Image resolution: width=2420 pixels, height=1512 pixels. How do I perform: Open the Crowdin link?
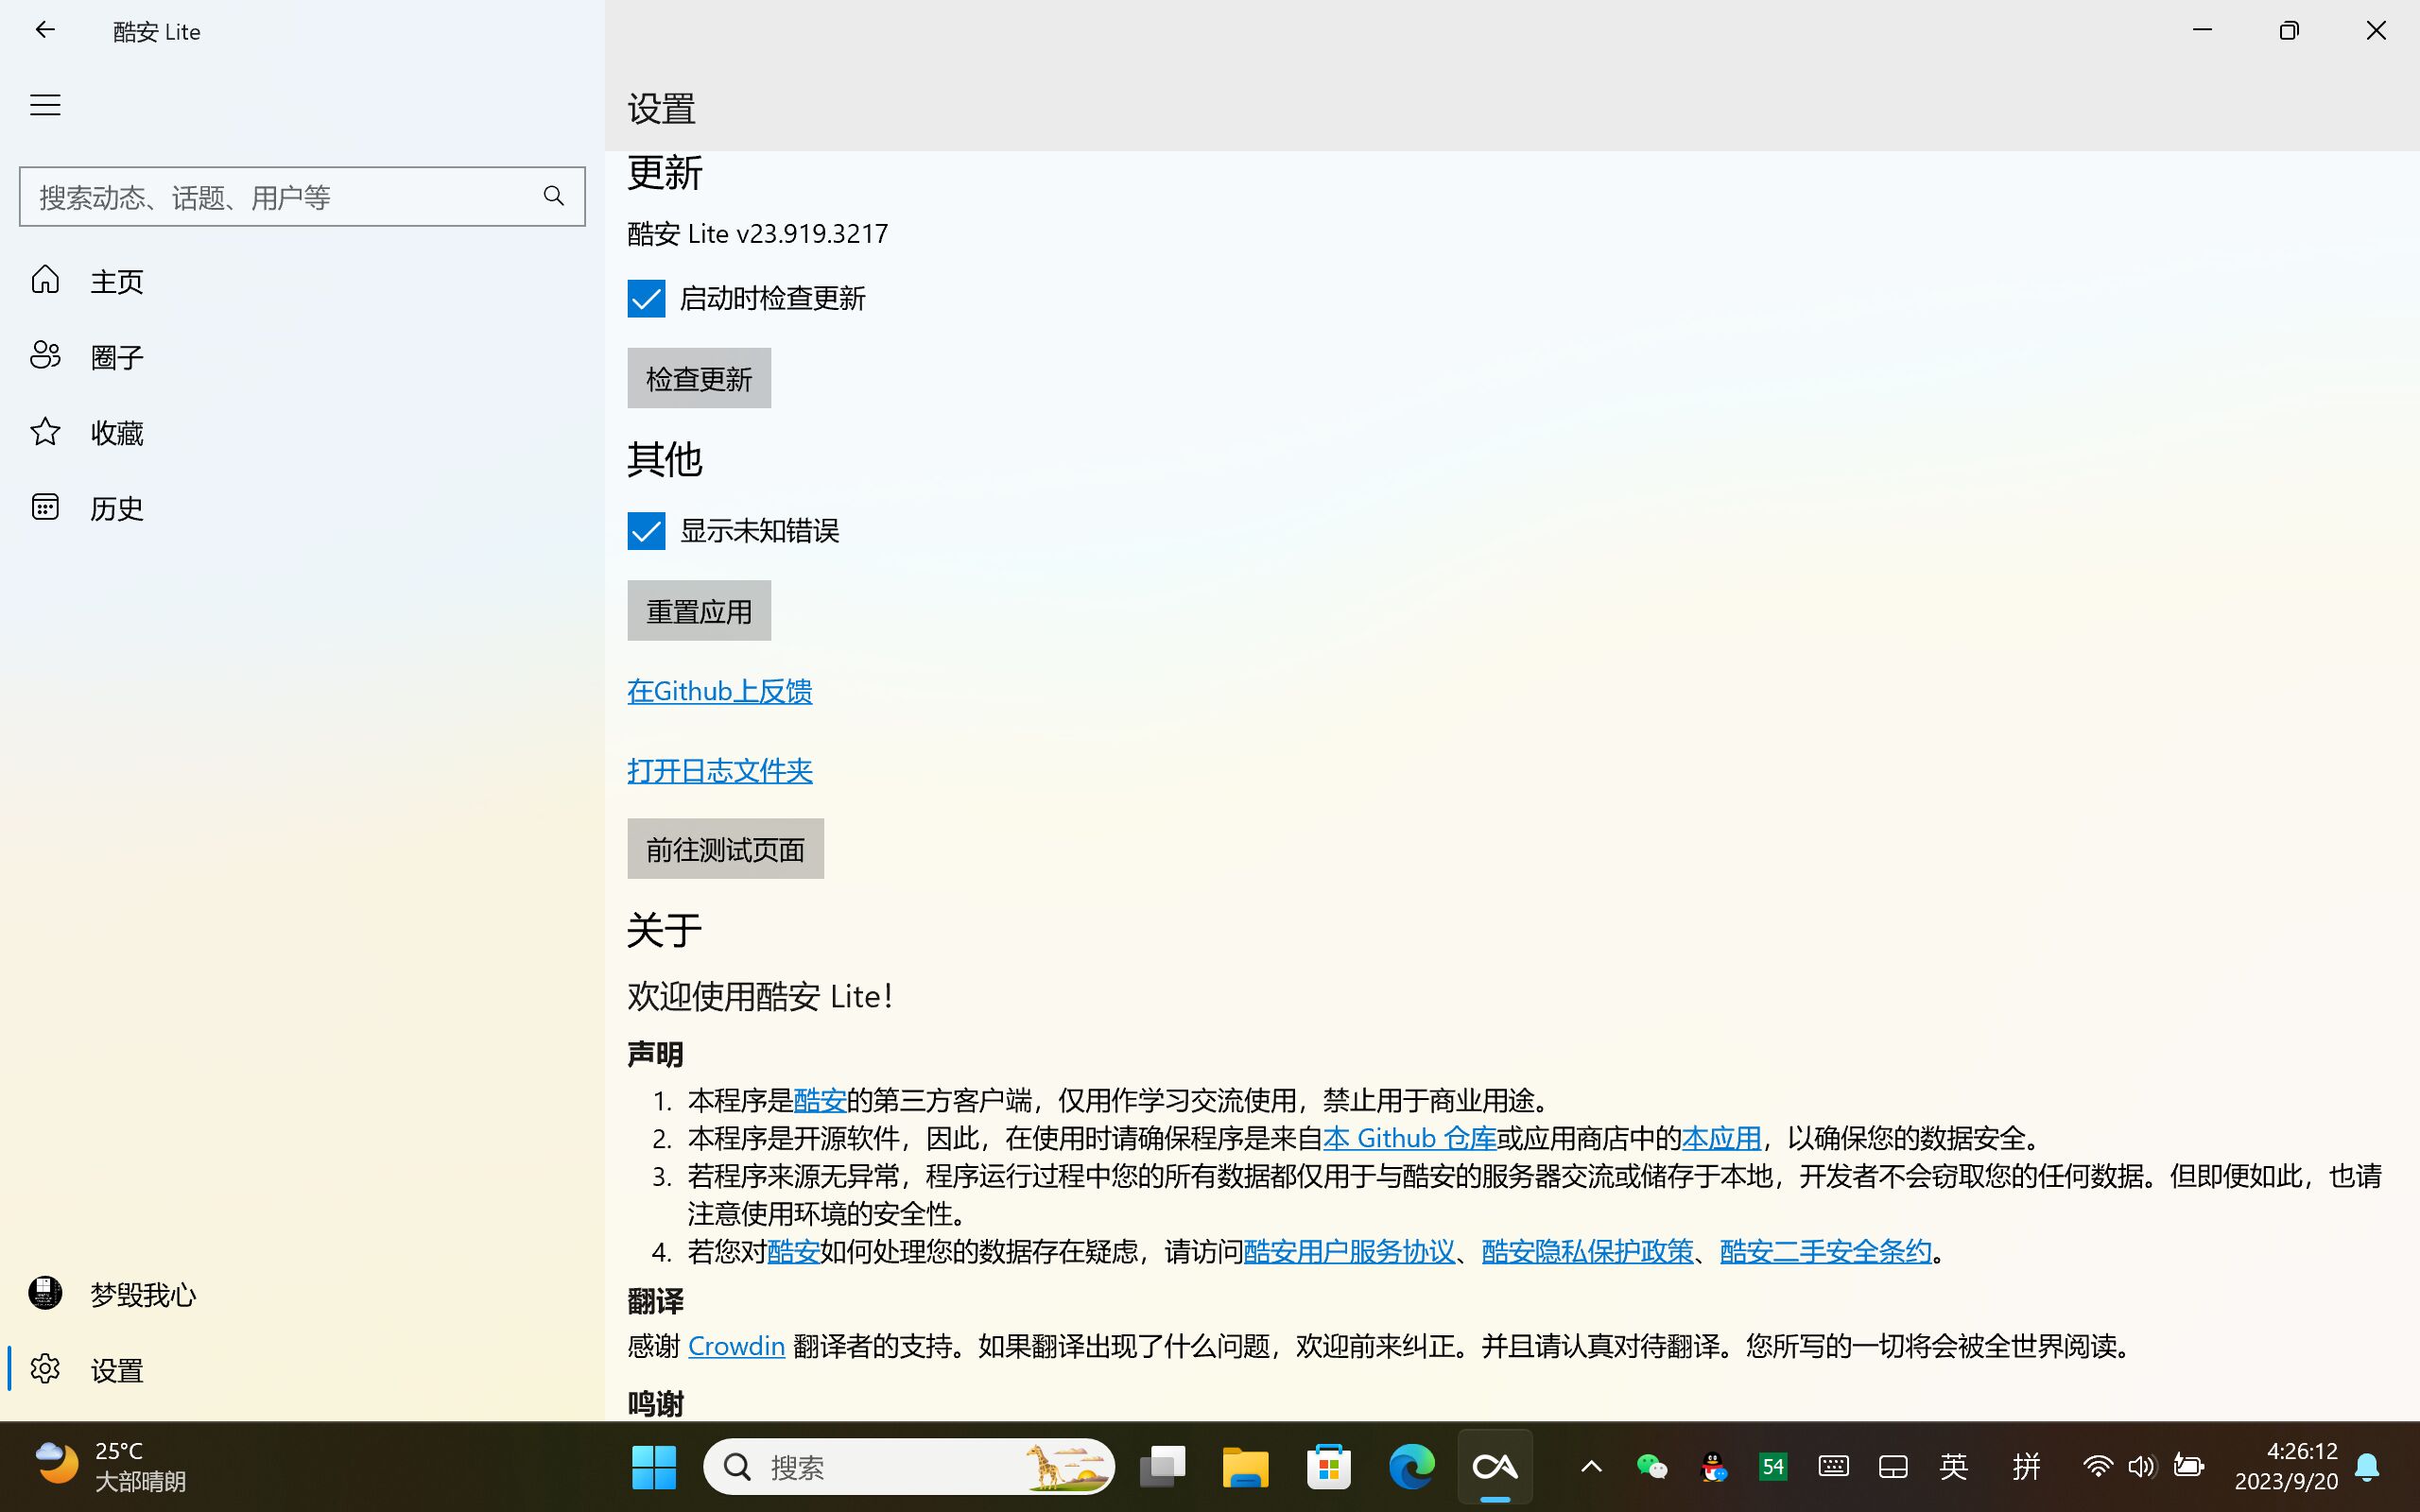[736, 1345]
